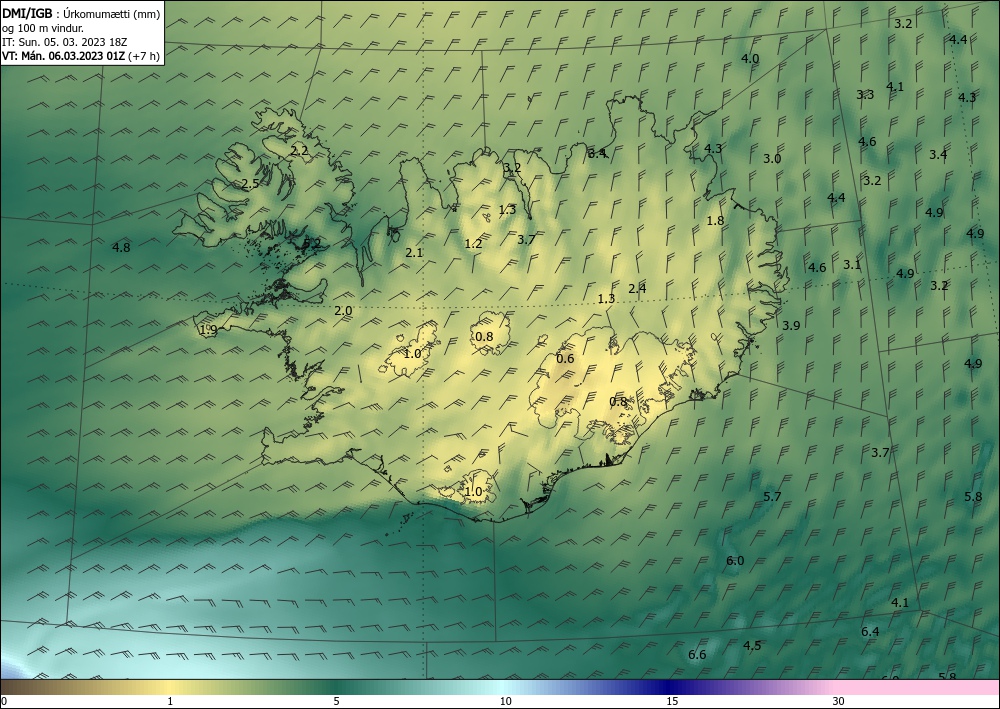Click the 0.6 value on Vatnajökull glacier

(565, 359)
